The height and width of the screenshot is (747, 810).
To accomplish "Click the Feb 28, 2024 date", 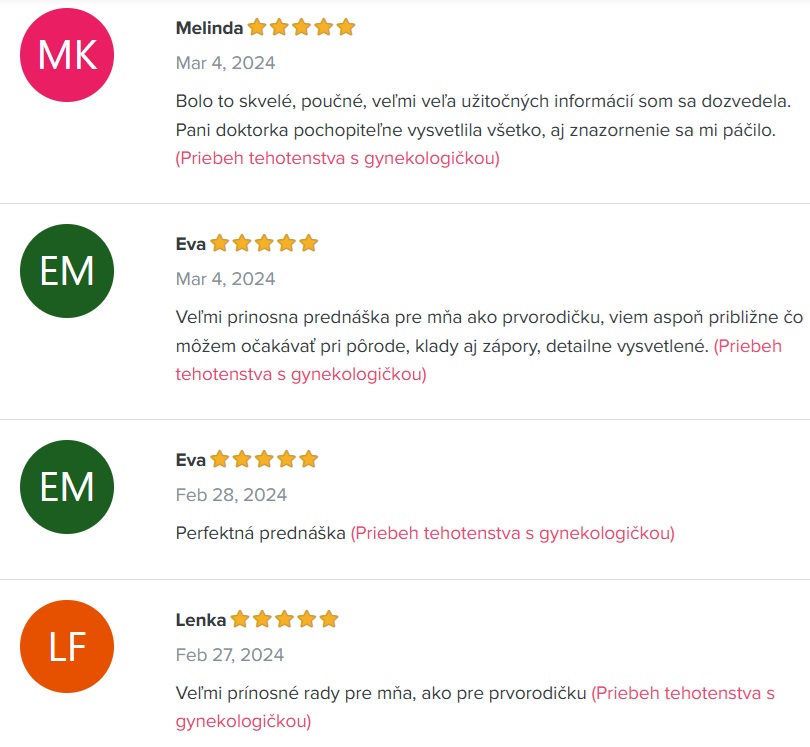I will point(231,495).
